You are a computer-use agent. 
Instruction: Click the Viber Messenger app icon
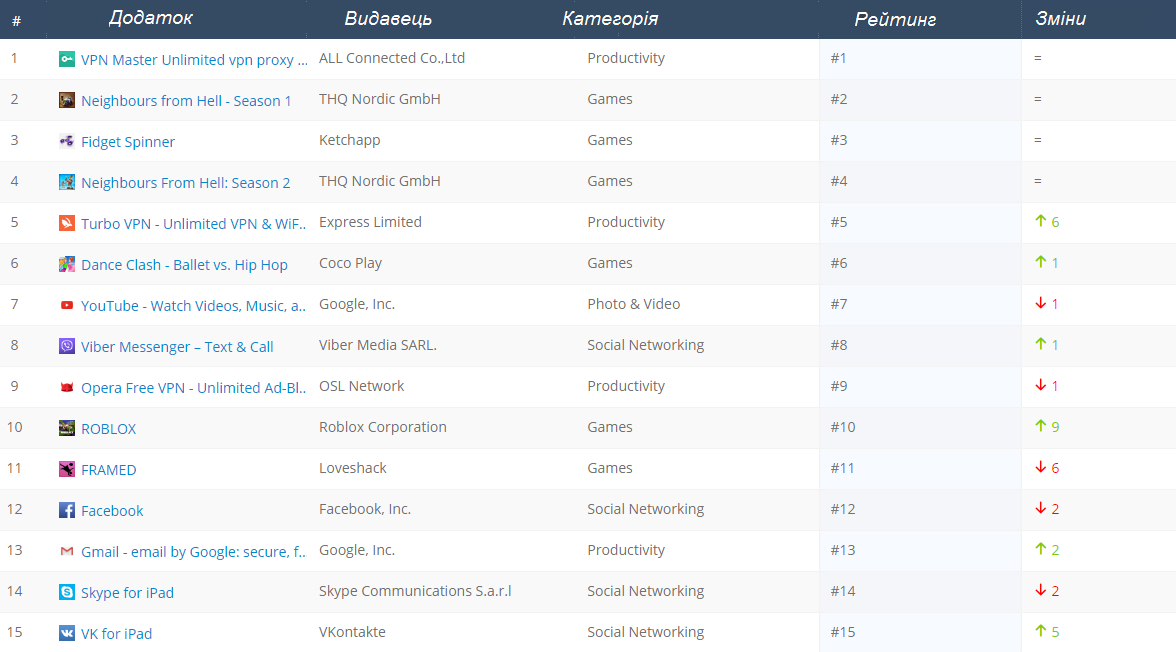(x=67, y=346)
